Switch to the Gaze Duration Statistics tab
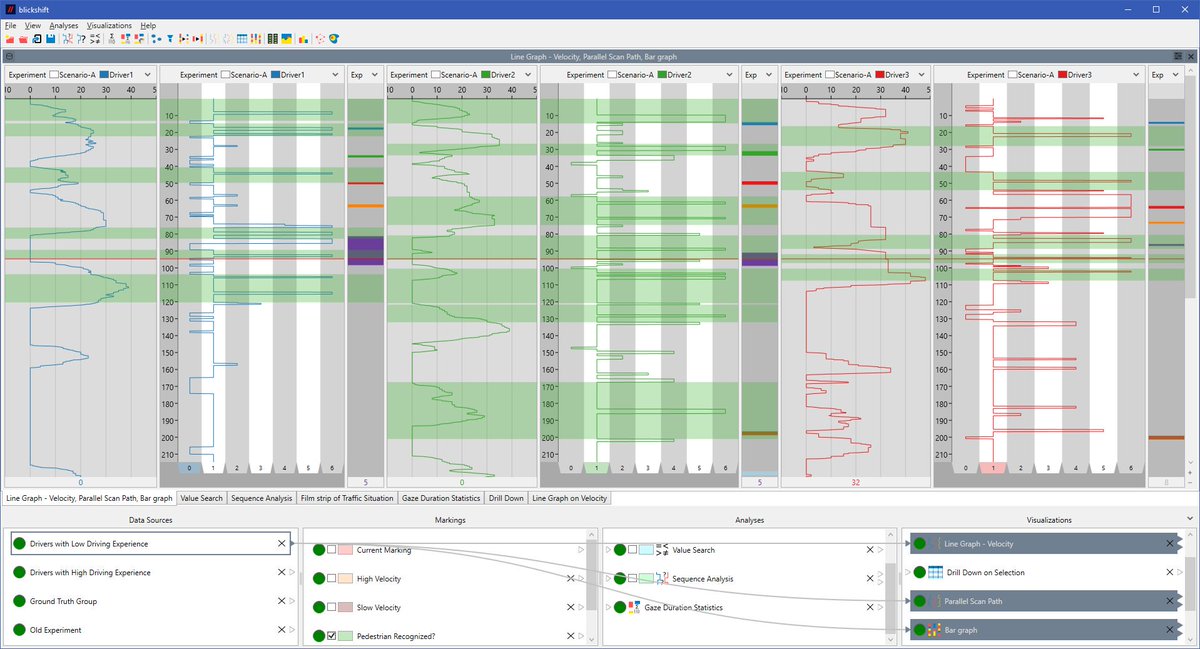1200x649 pixels. [x=441, y=497]
